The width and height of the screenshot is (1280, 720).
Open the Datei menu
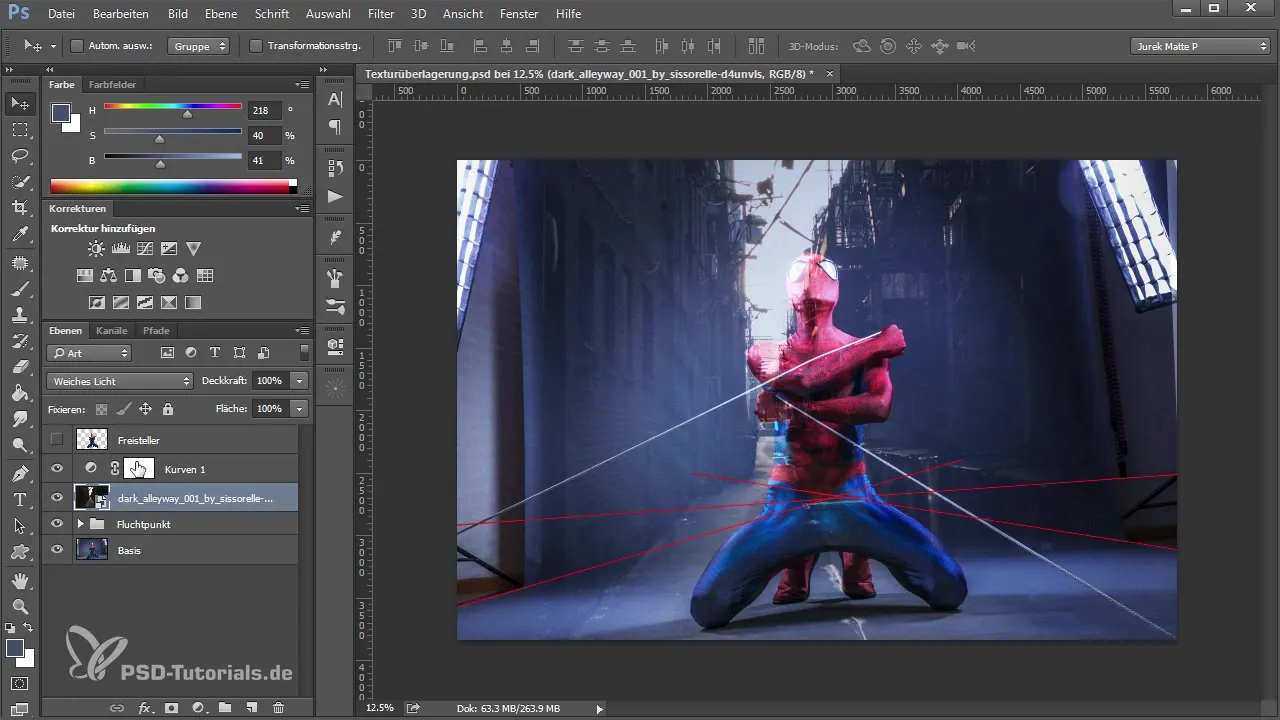[61, 14]
